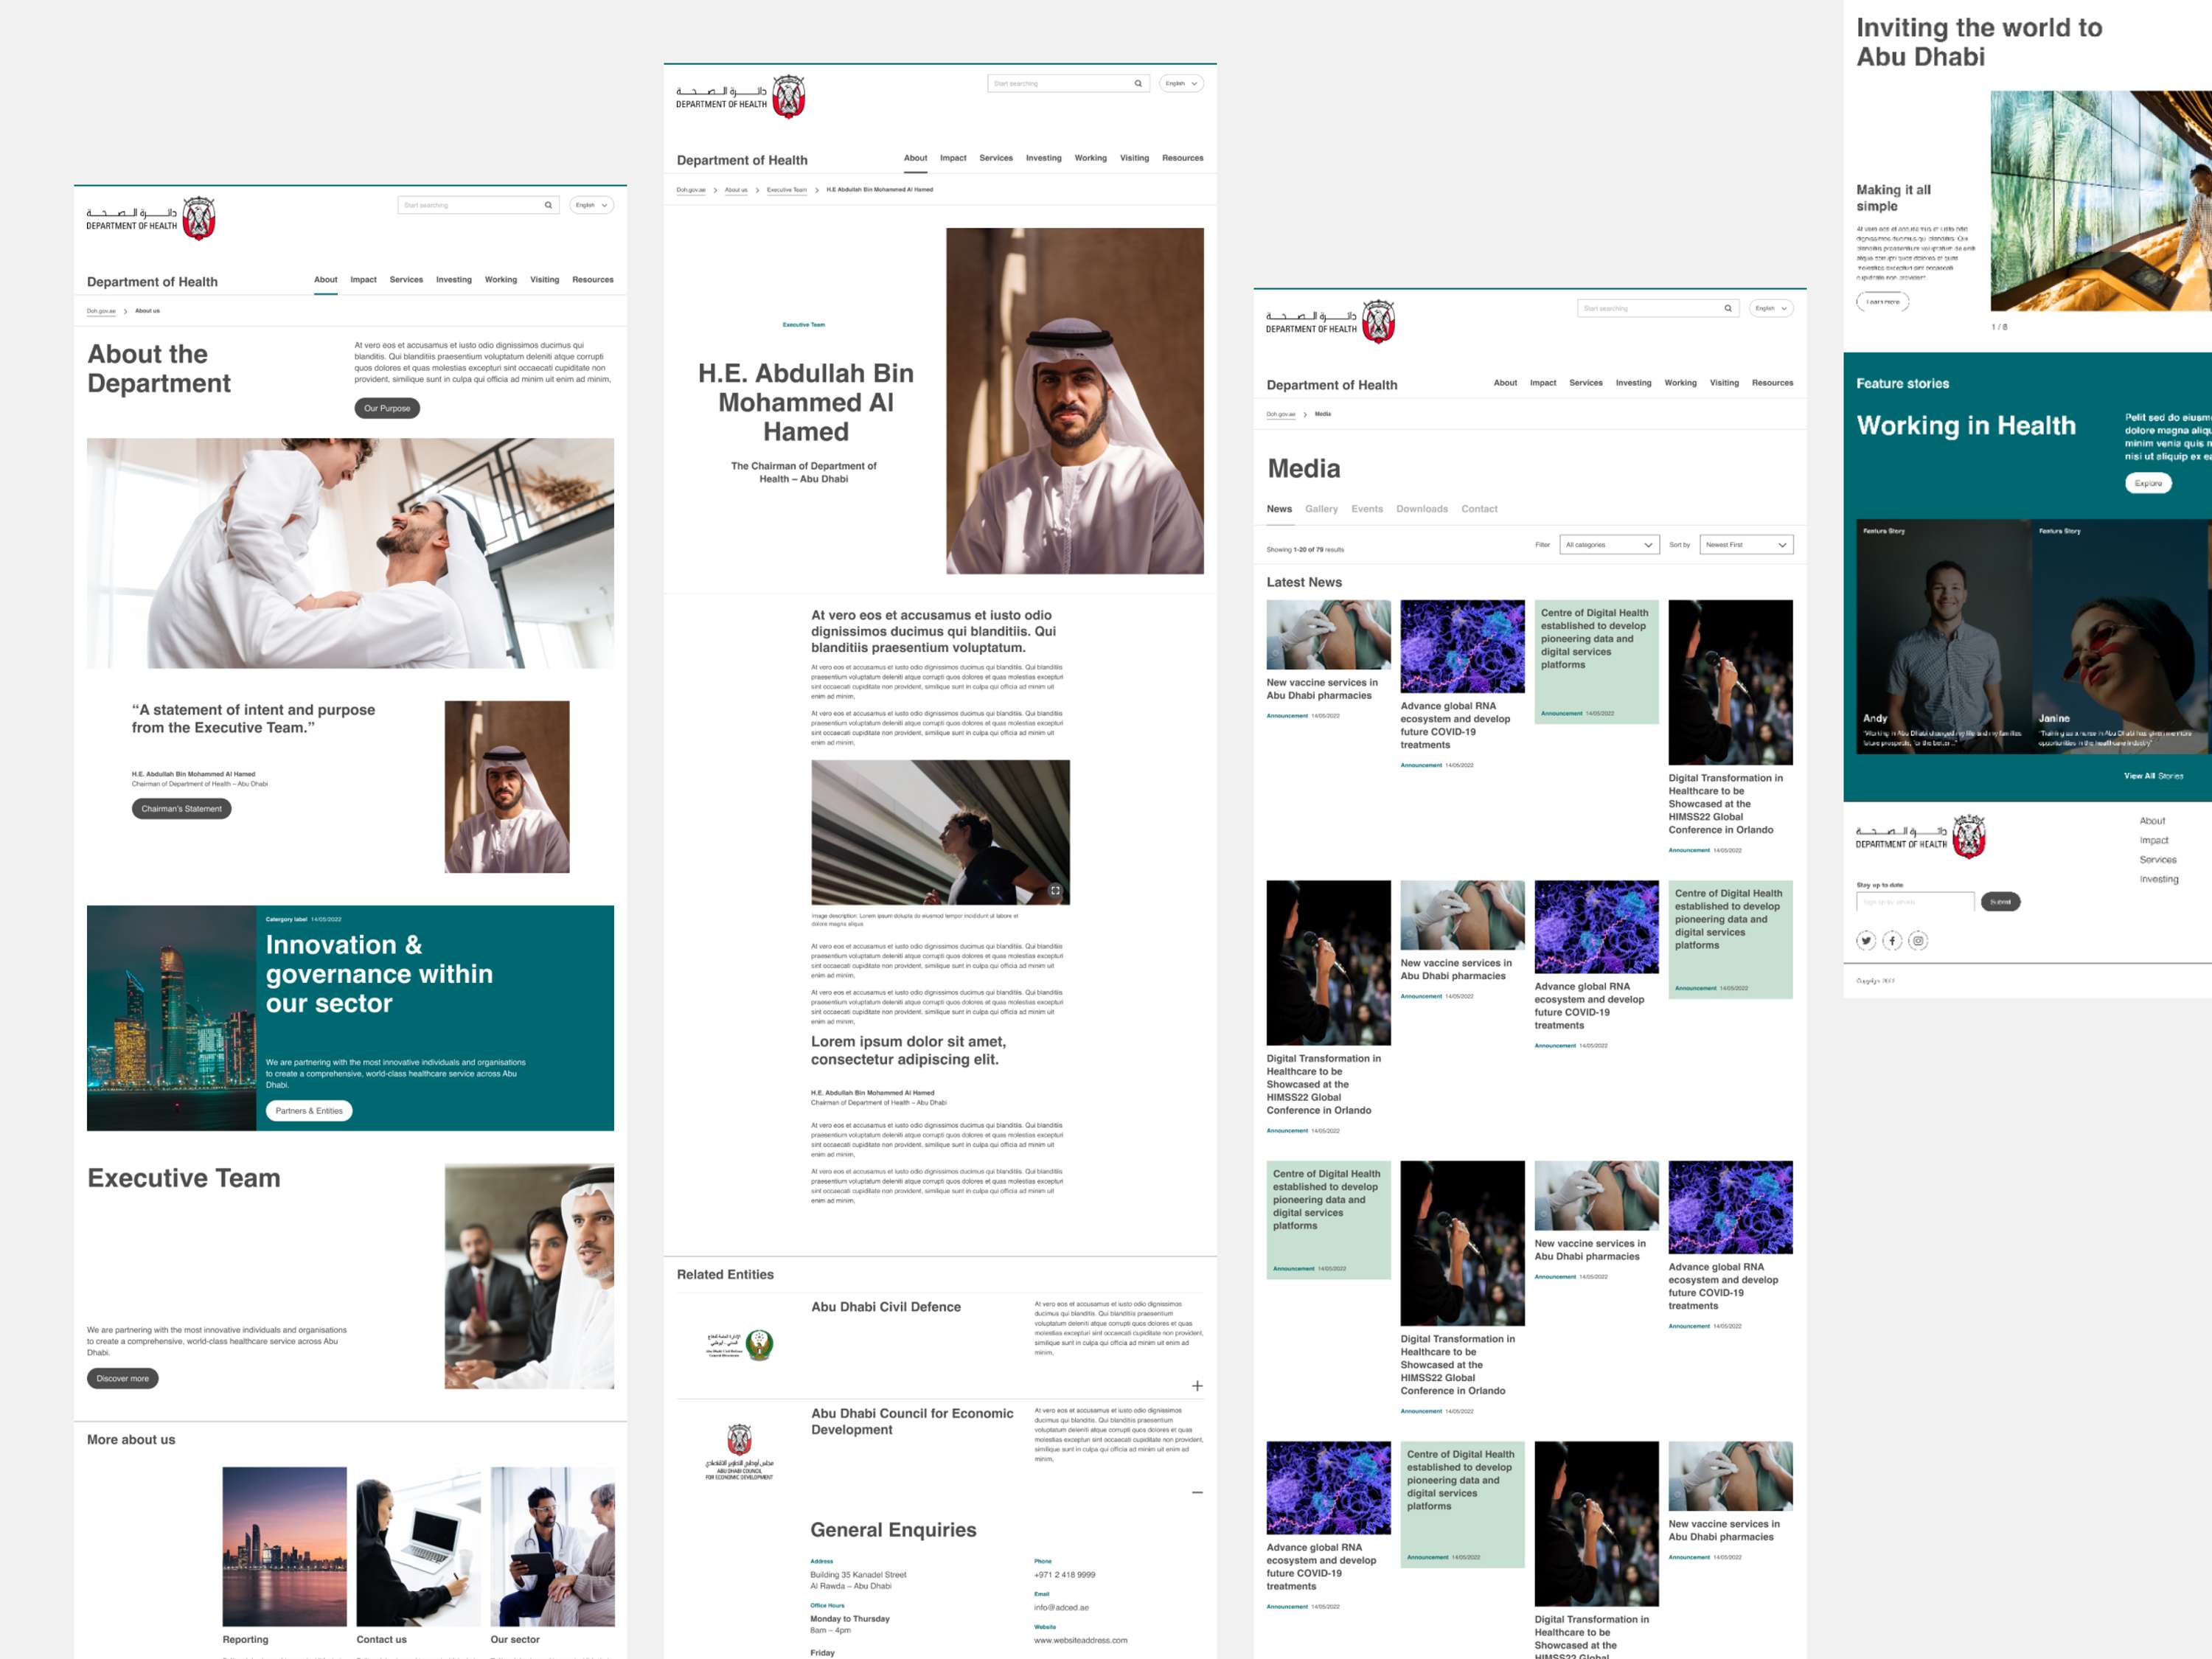The height and width of the screenshot is (1659, 2212).
Task: Click Abu Dhabi Council for Economic Development logo
Action: [x=739, y=1451]
